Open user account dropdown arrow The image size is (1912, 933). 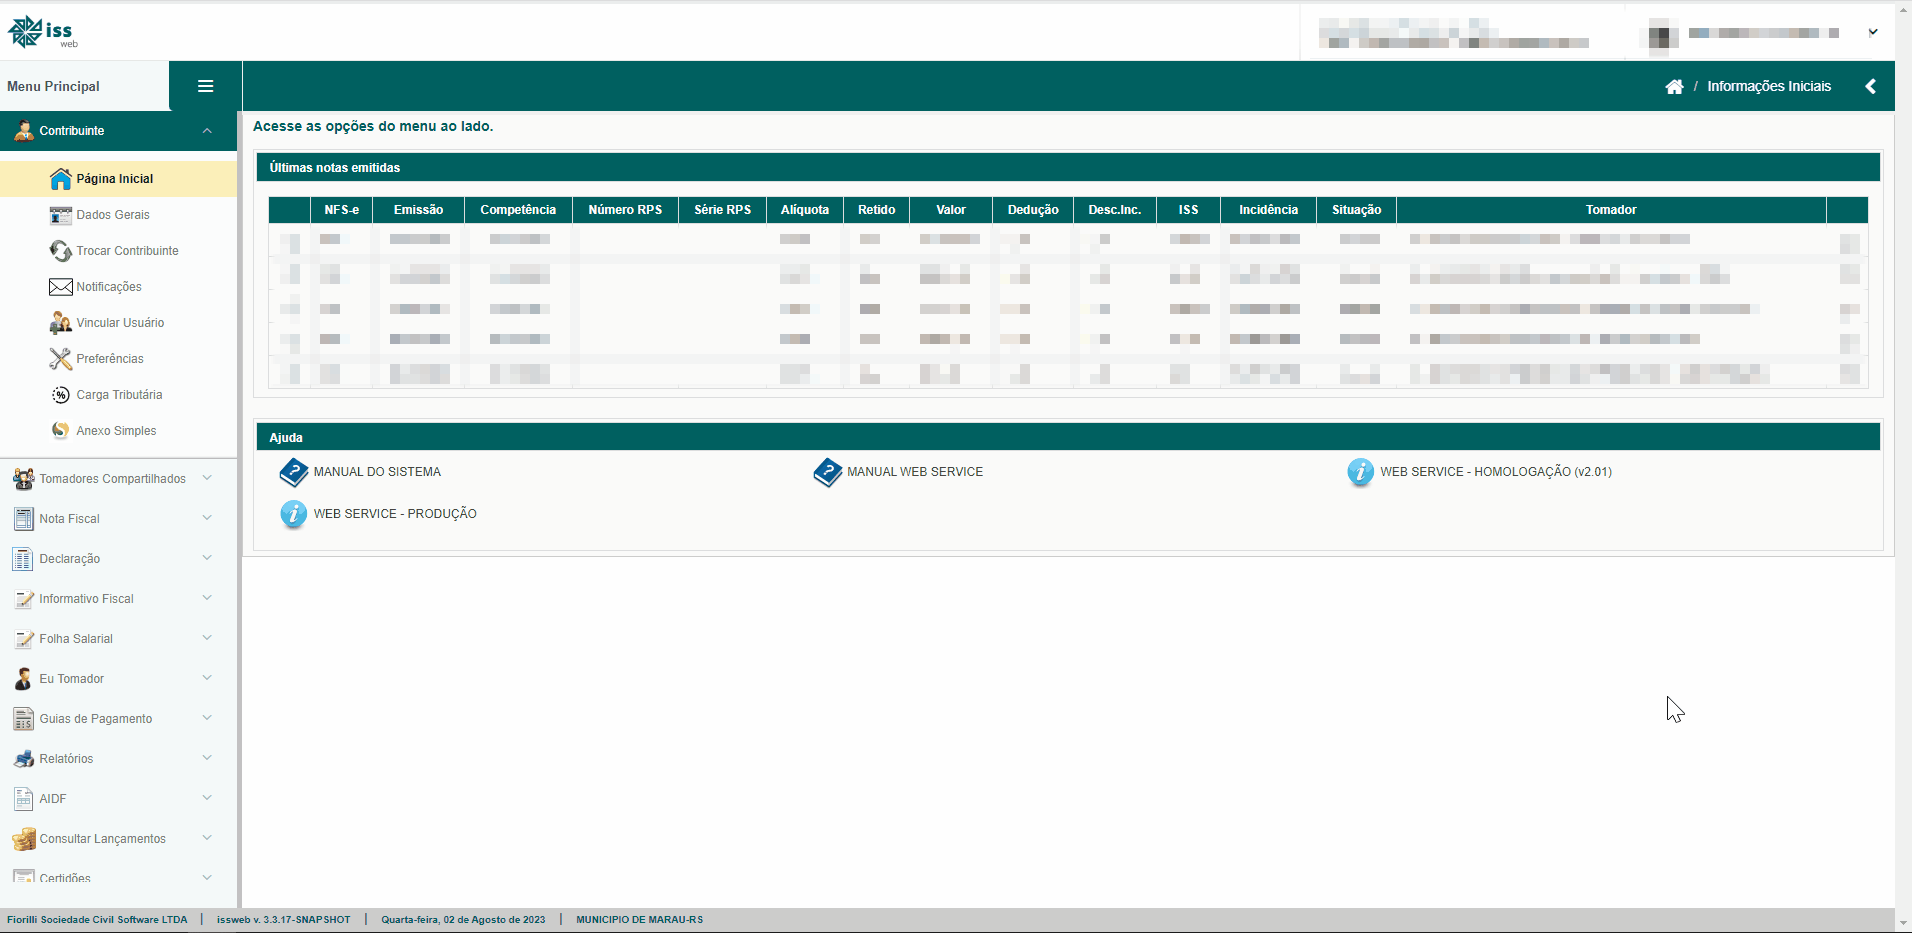(x=1873, y=32)
